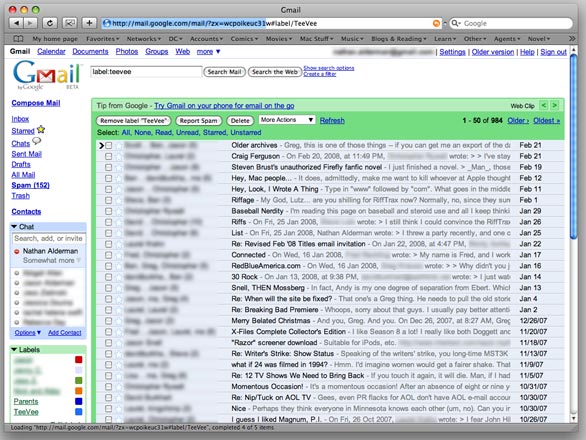The image size is (586, 440).
Task: Select checkbox for Momentous Occasion! email
Action: (x=109, y=387)
